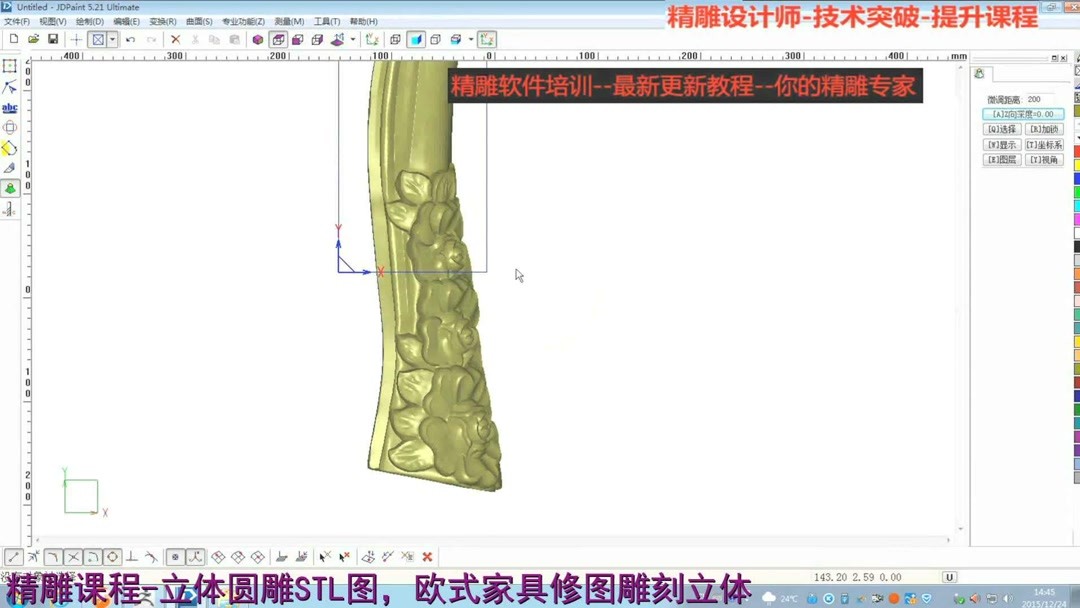The height and width of the screenshot is (608, 1080).
Task: Click the Save icon in the top toolbar
Action: pyautogui.click(x=51, y=39)
